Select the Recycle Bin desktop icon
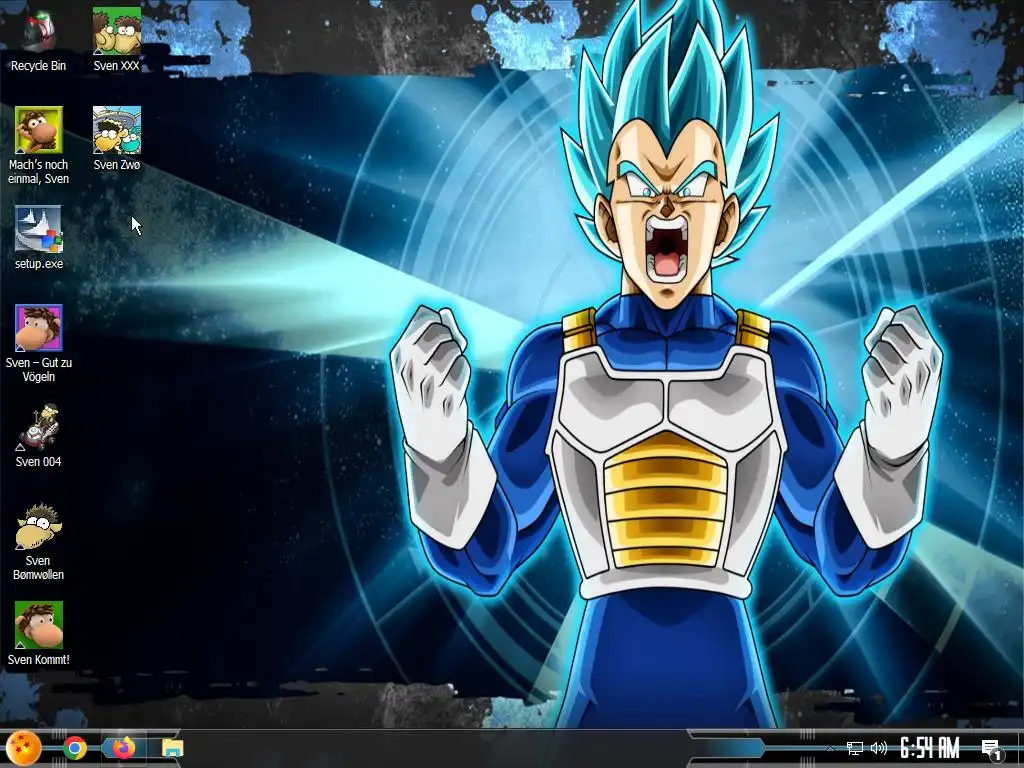Viewport: 1024px width, 768px height. (39, 39)
